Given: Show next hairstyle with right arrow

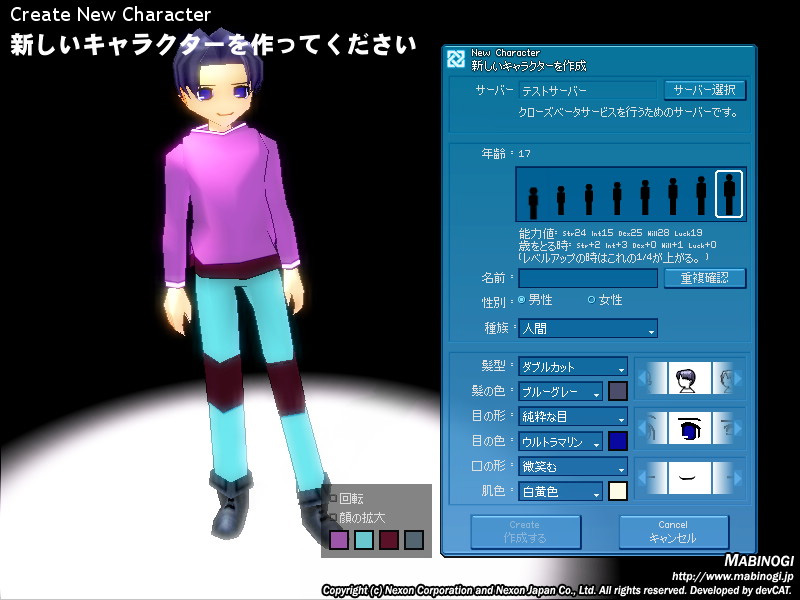Looking at the screenshot, I should coord(737,378).
